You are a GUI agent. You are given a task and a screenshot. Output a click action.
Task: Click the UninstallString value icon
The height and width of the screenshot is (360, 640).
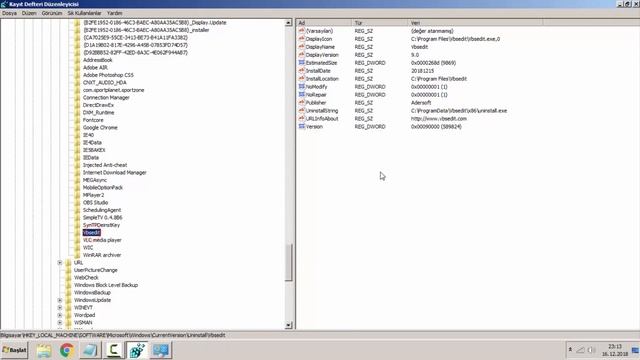point(302,110)
